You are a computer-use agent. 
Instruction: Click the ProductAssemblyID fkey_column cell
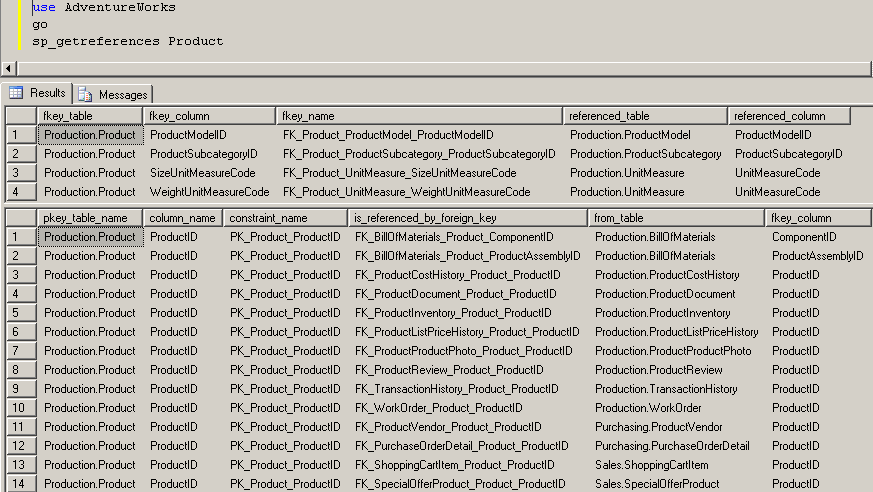(x=817, y=255)
